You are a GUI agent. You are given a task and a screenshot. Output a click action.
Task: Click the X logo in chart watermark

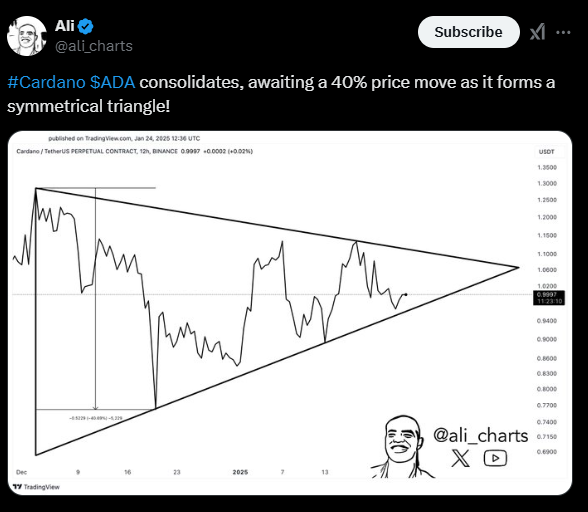point(460,458)
